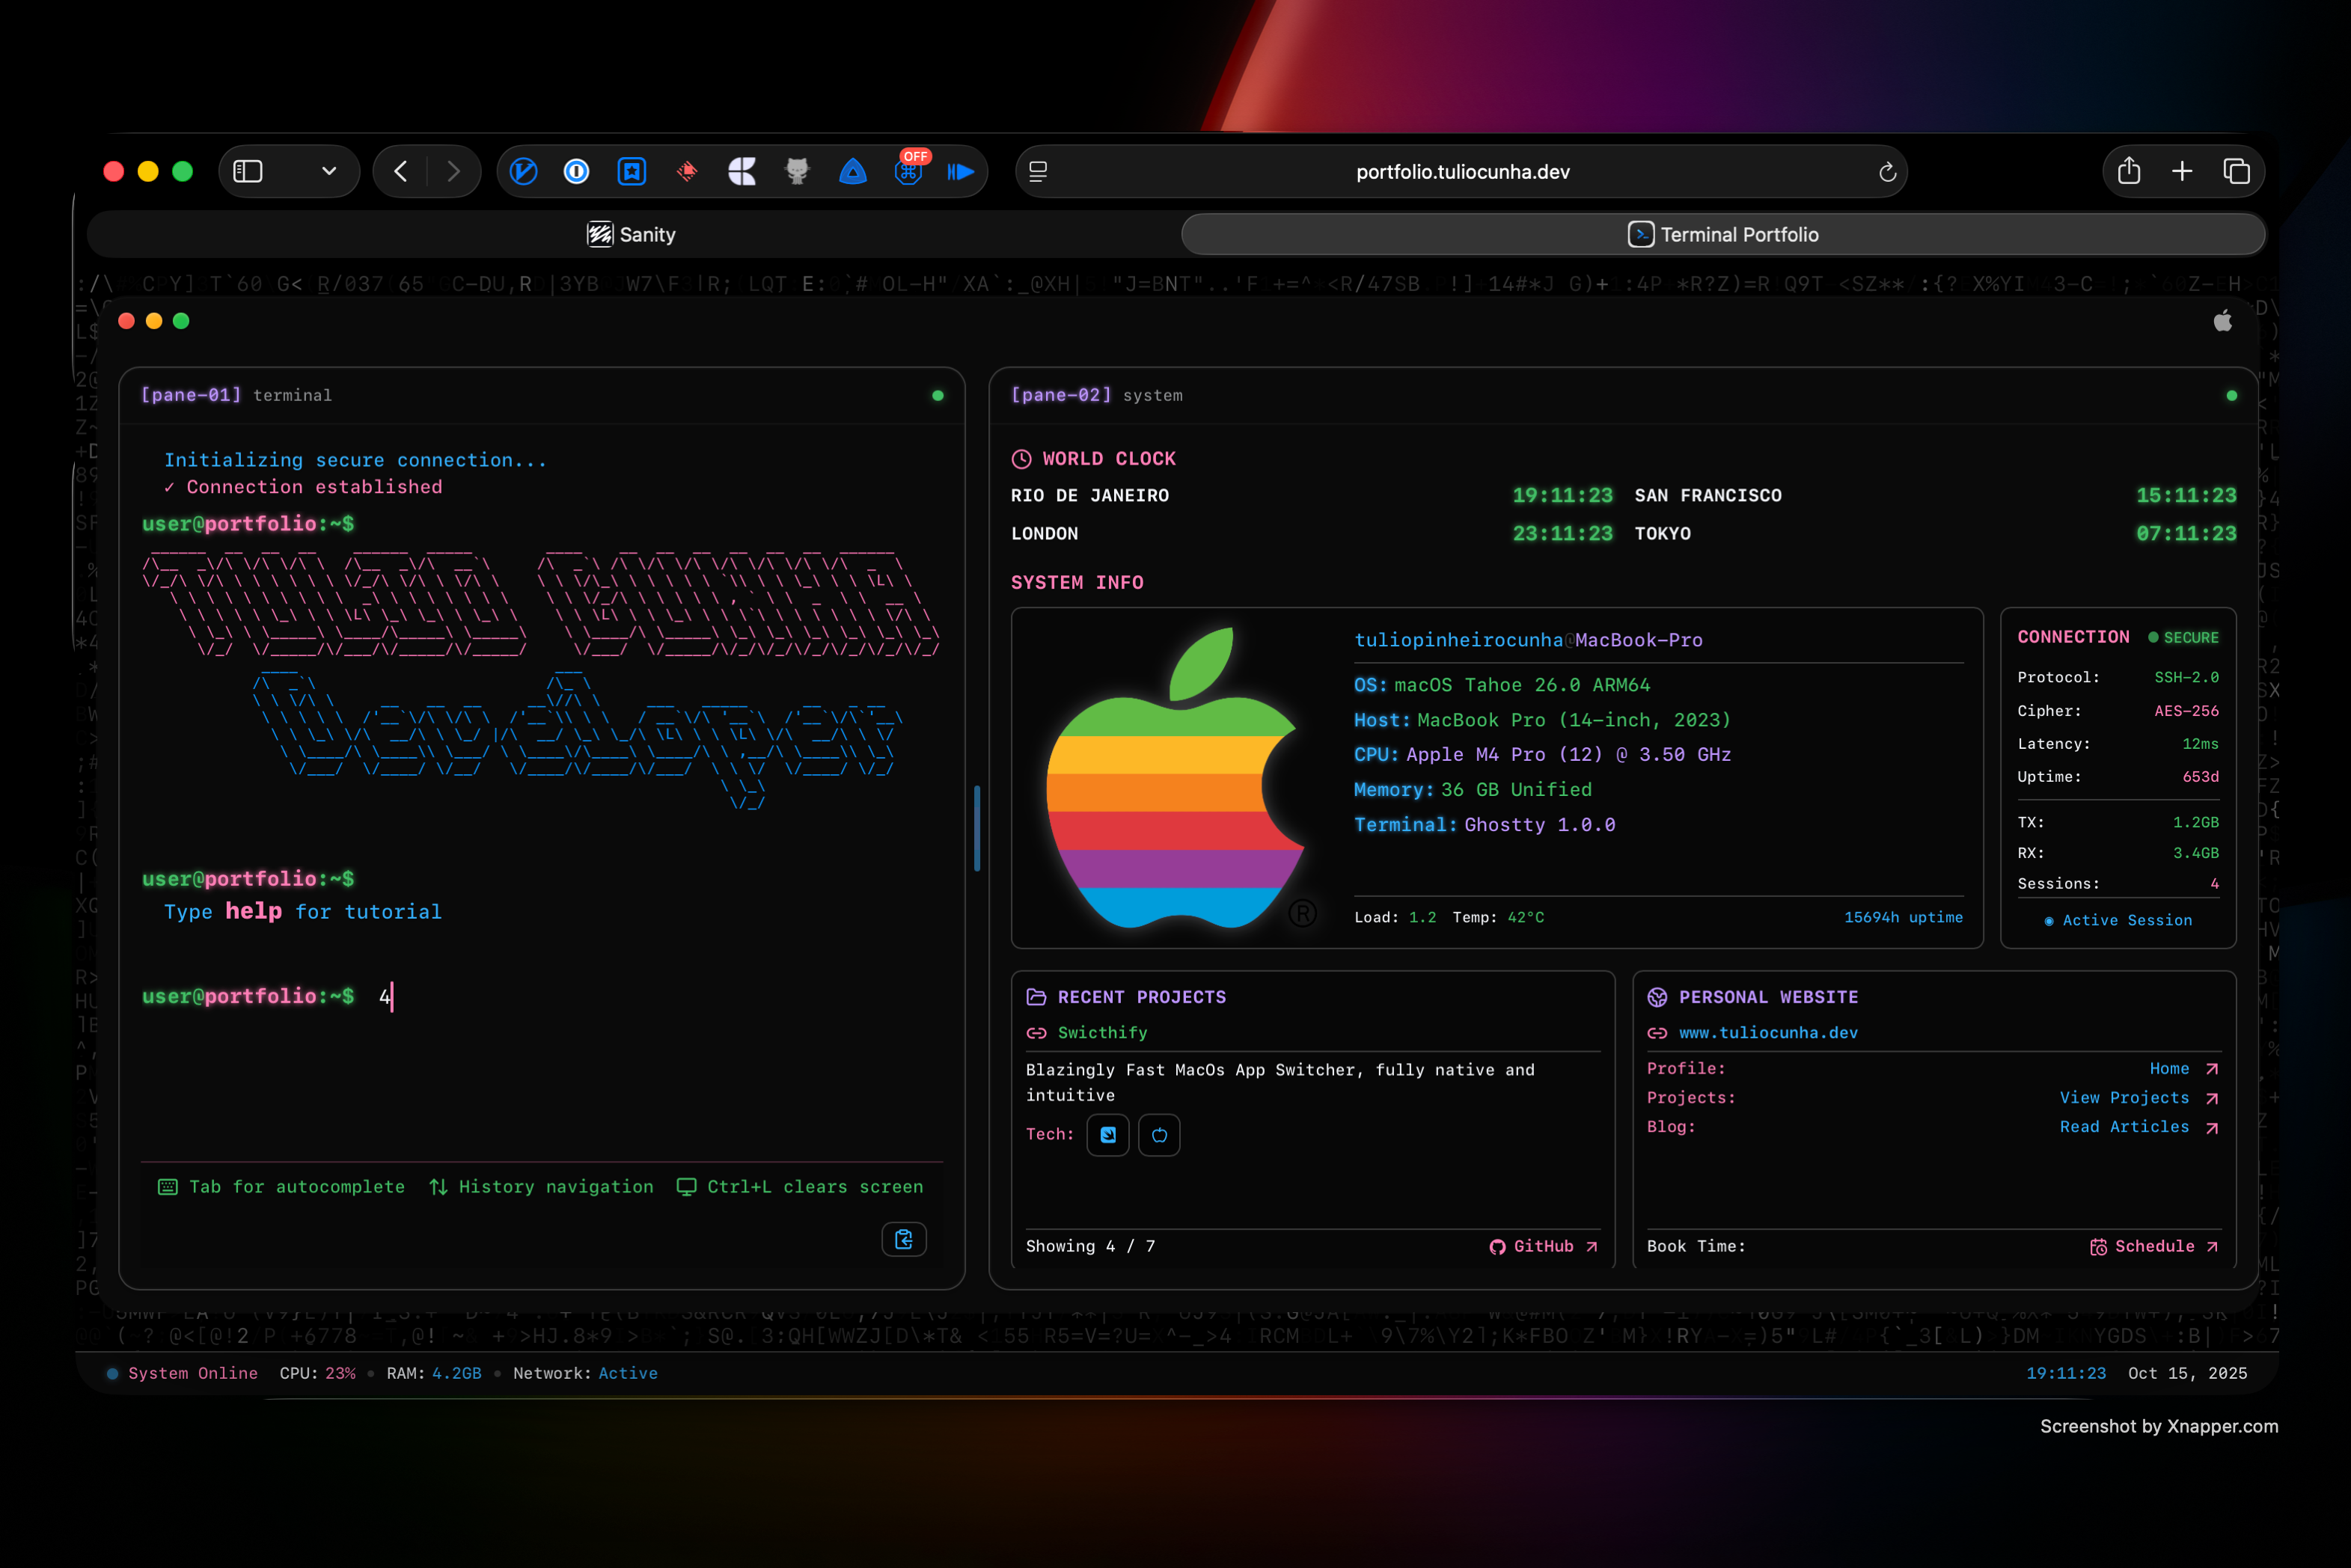Click the RAM: 4.2GB status entry
Image resolution: width=2351 pixels, height=1568 pixels.
tap(434, 1373)
